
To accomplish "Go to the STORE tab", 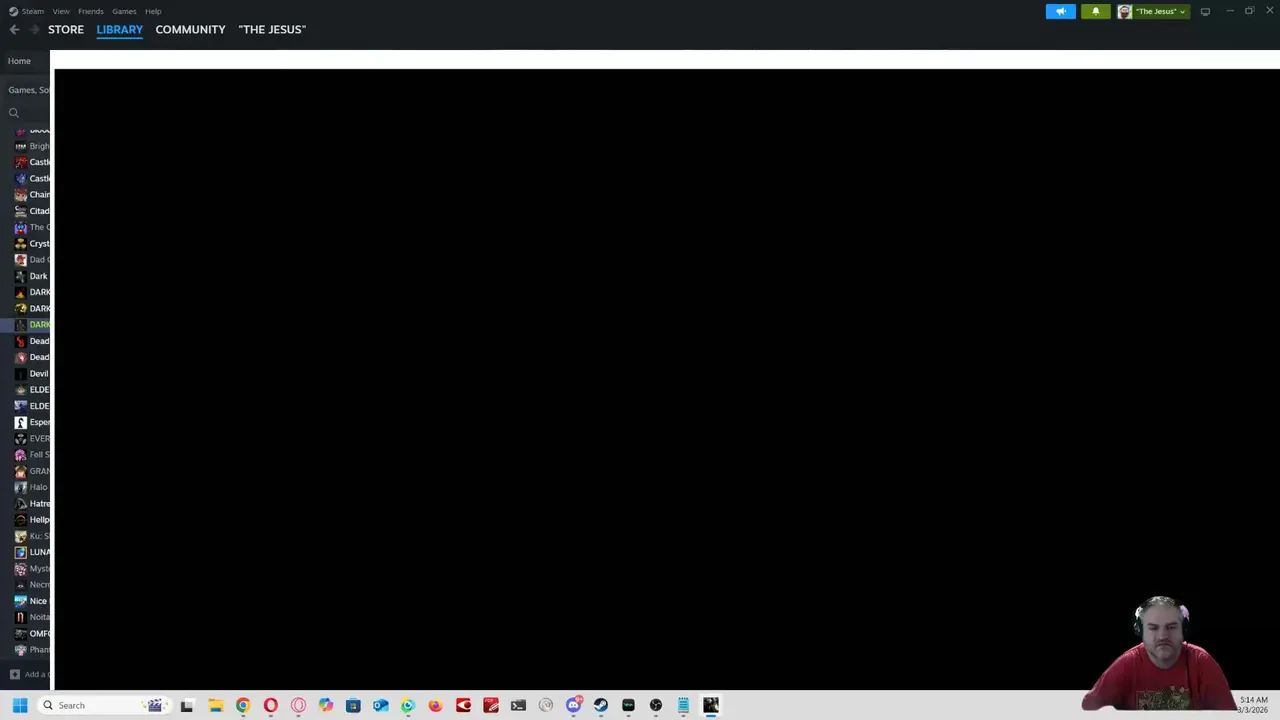I will point(66,29).
